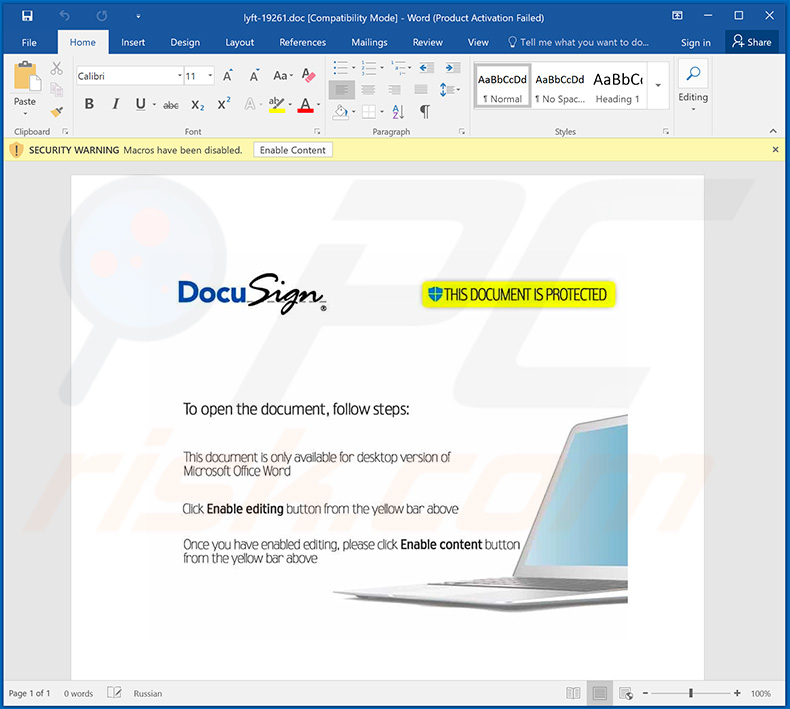Click the Paste clipboard icon
The width and height of the screenshot is (790, 709).
26,77
